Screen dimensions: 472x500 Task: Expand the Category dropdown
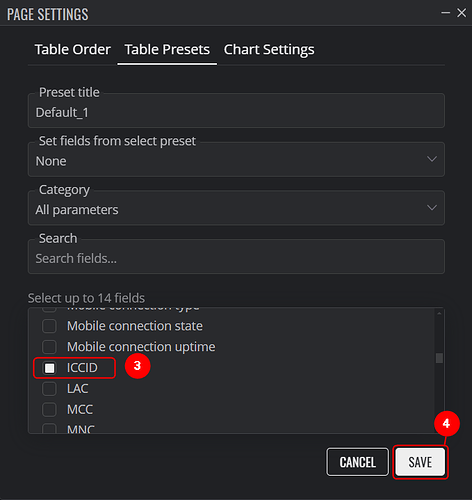tap(236, 209)
